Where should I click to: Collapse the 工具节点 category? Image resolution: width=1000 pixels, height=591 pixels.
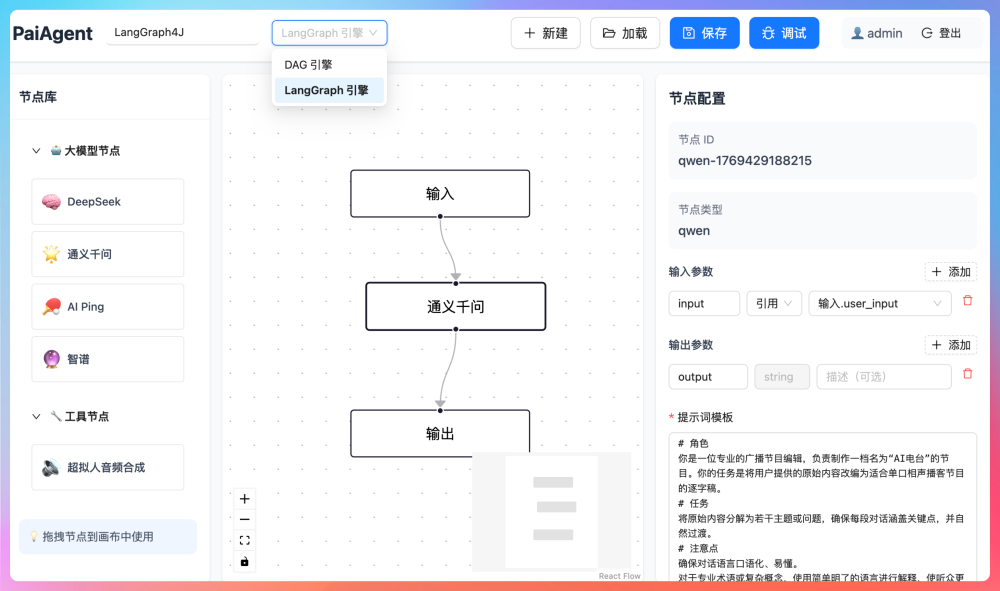[36, 416]
